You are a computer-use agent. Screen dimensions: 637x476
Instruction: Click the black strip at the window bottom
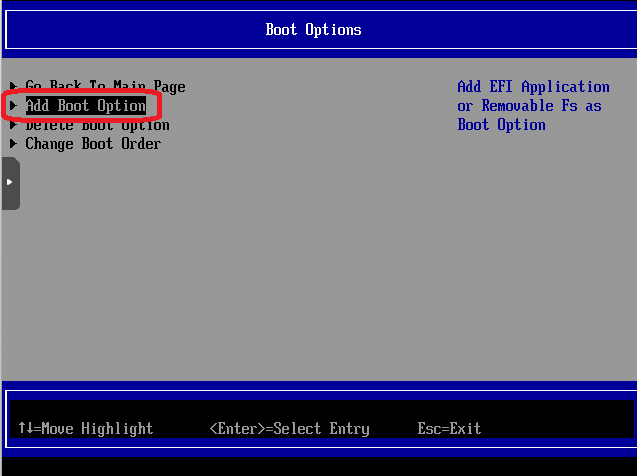pos(318,467)
